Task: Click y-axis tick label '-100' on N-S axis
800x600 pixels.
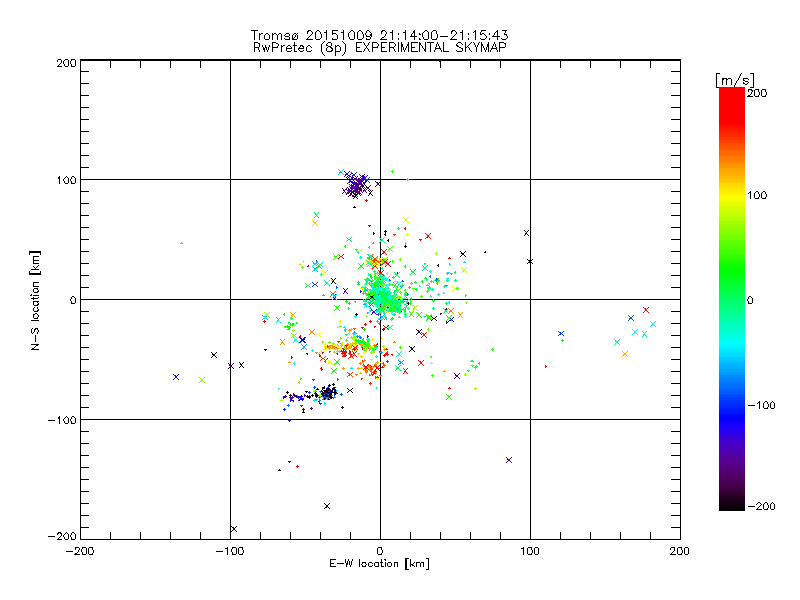Action: pyautogui.click(x=62, y=420)
